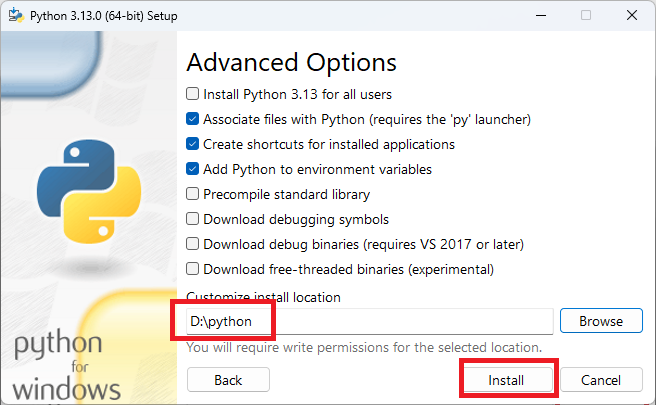Cancel the Python setup
656x405 pixels.
pos(601,380)
